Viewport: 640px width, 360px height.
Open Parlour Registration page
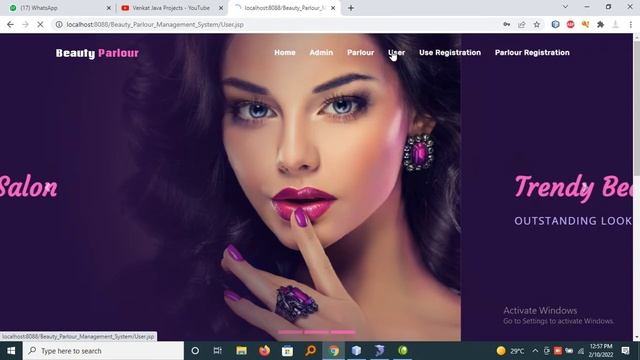tap(532, 52)
